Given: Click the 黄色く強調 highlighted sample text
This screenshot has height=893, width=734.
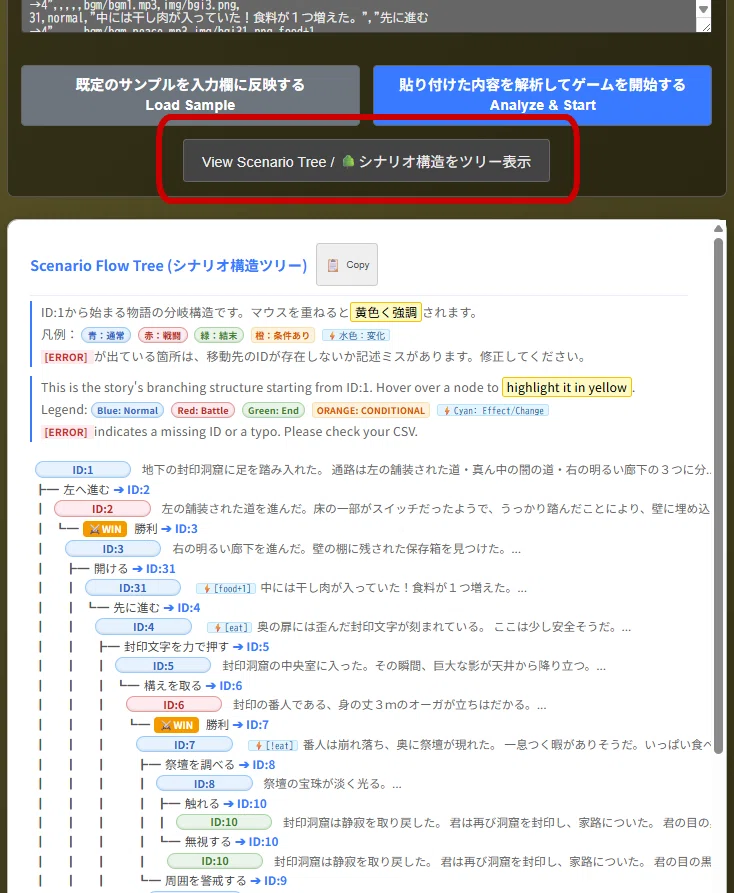Looking at the screenshot, I should tap(386, 312).
